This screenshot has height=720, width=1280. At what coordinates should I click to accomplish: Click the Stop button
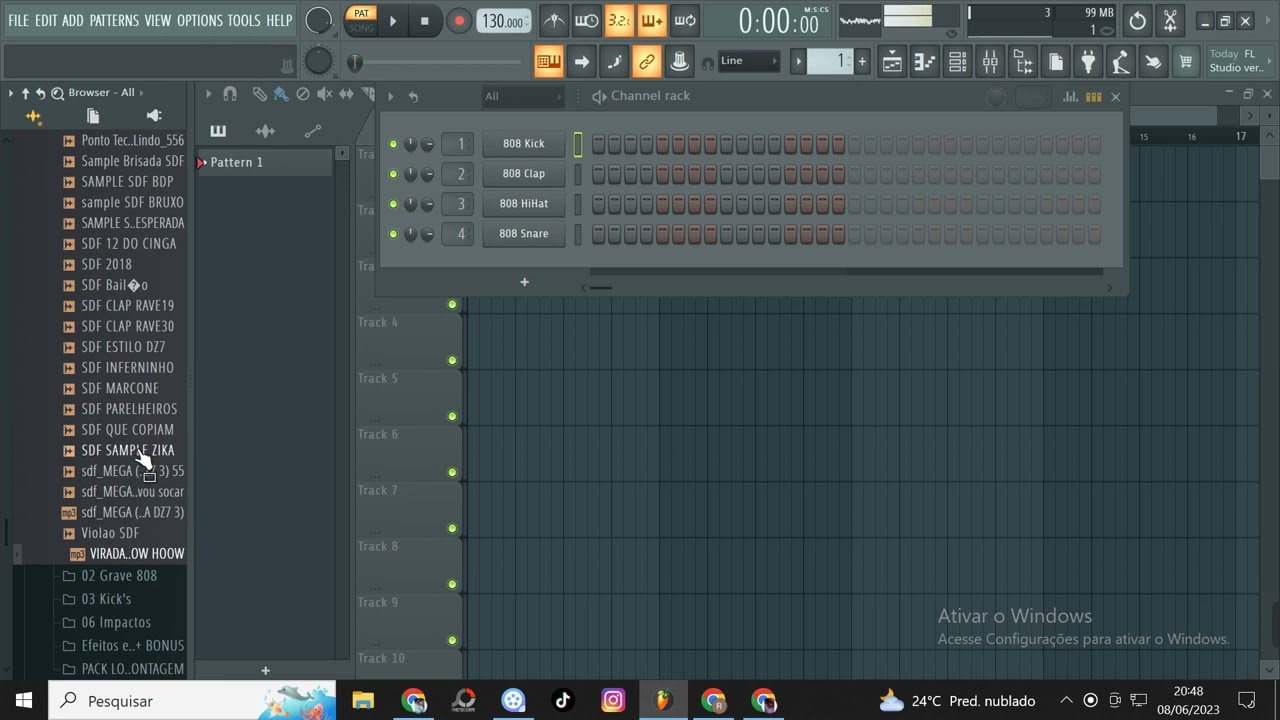pyautogui.click(x=425, y=21)
